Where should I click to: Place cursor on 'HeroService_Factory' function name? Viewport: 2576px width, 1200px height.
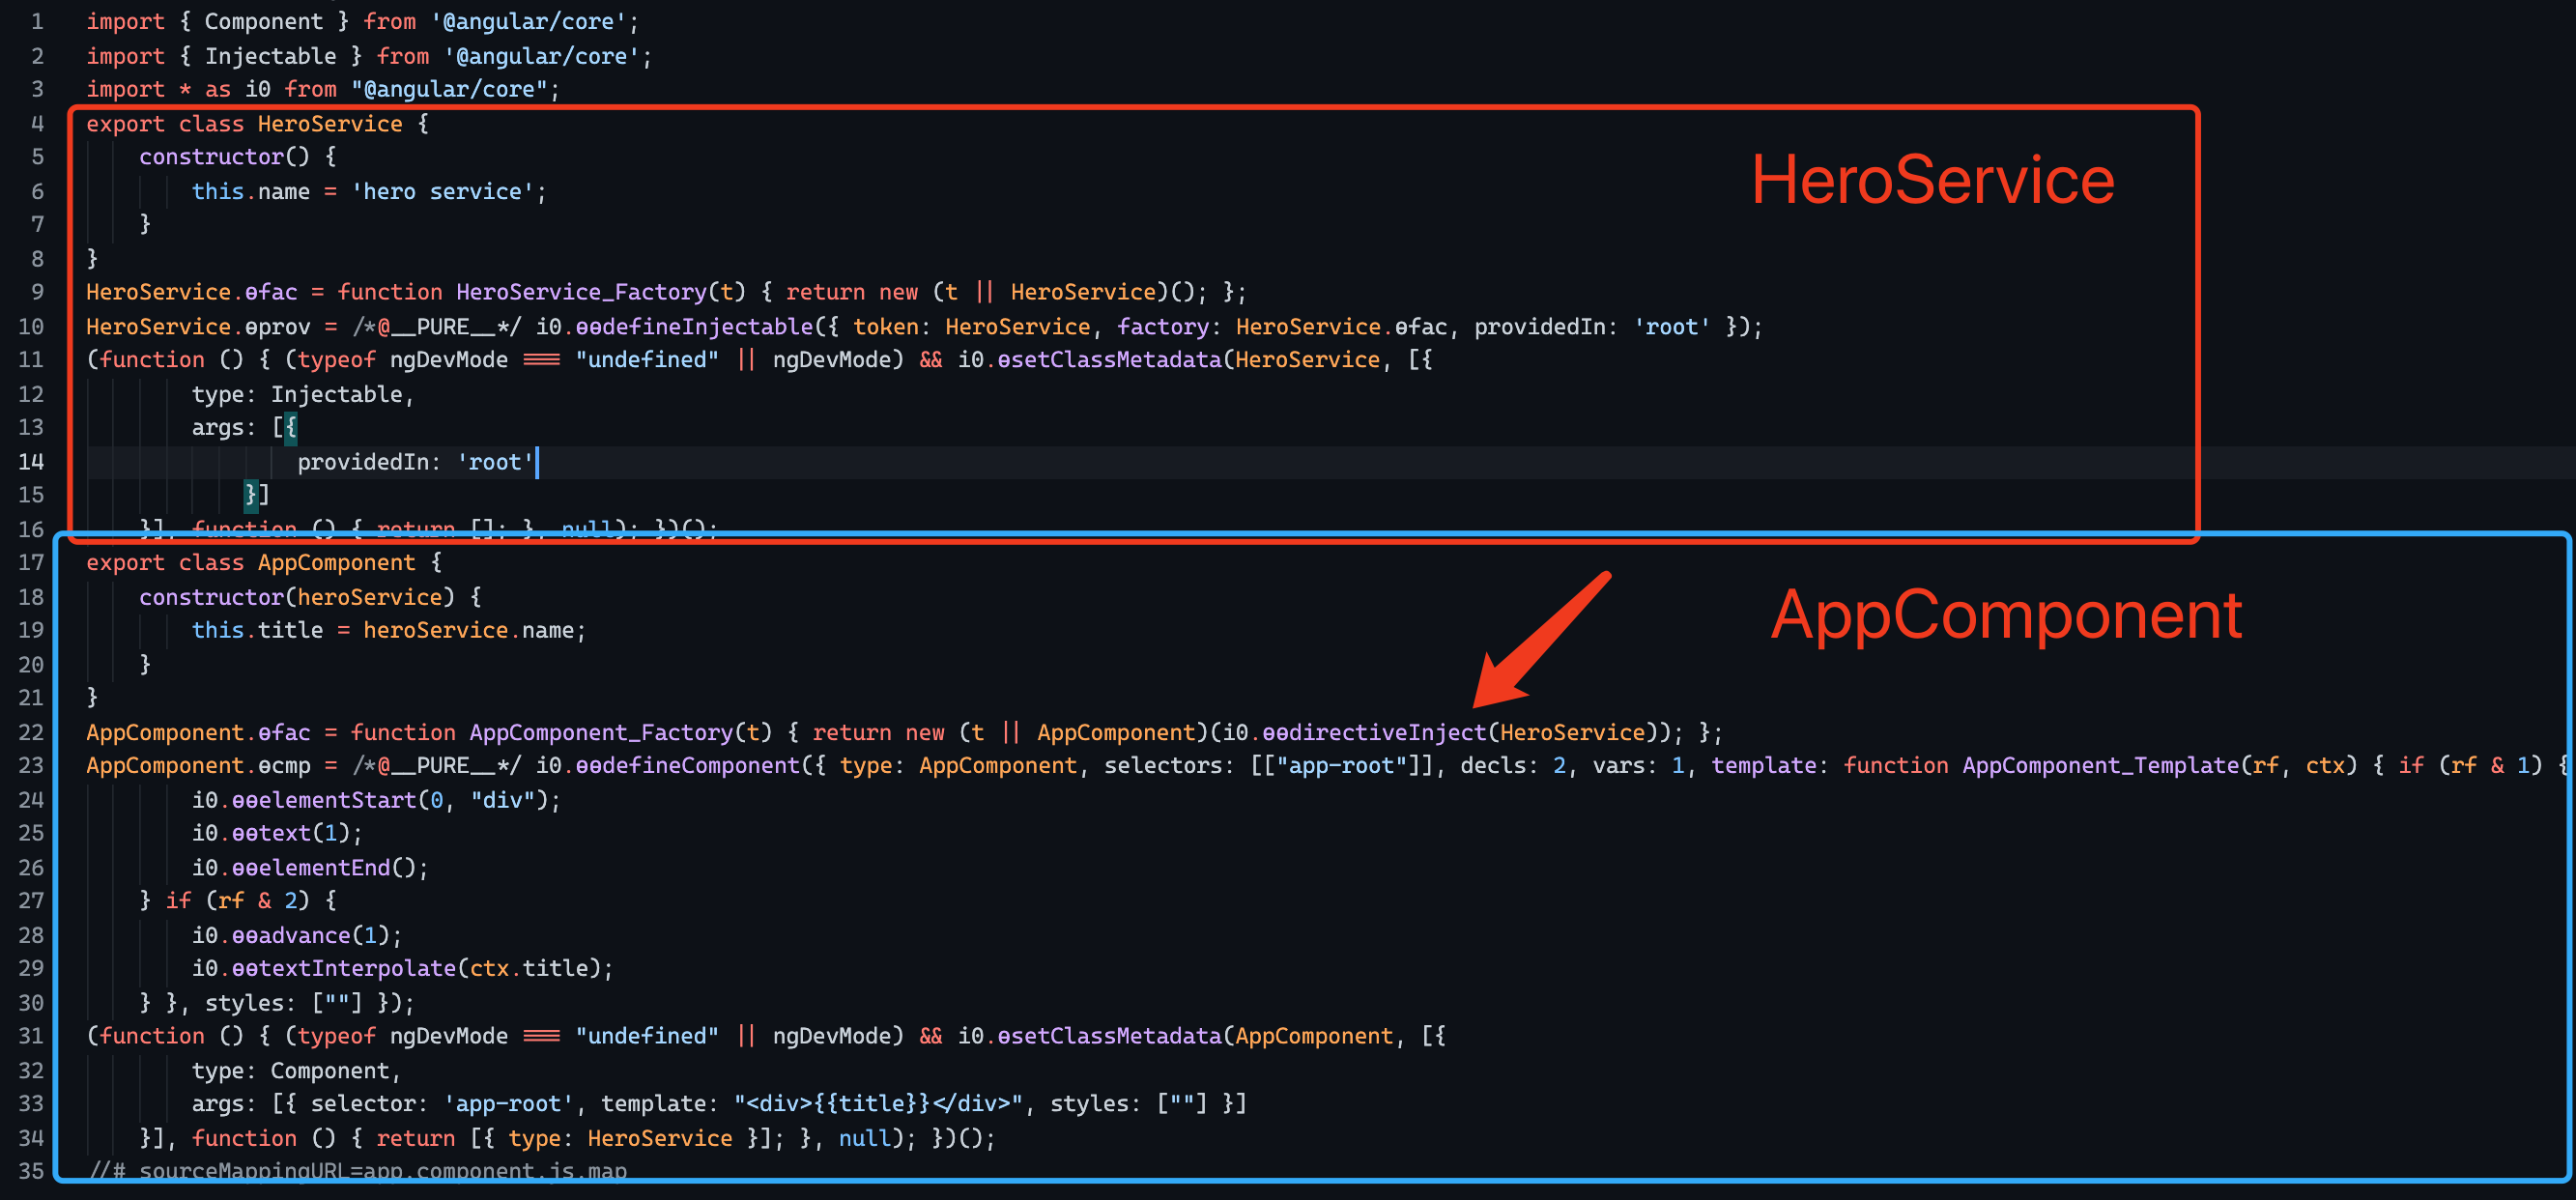(x=581, y=292)
